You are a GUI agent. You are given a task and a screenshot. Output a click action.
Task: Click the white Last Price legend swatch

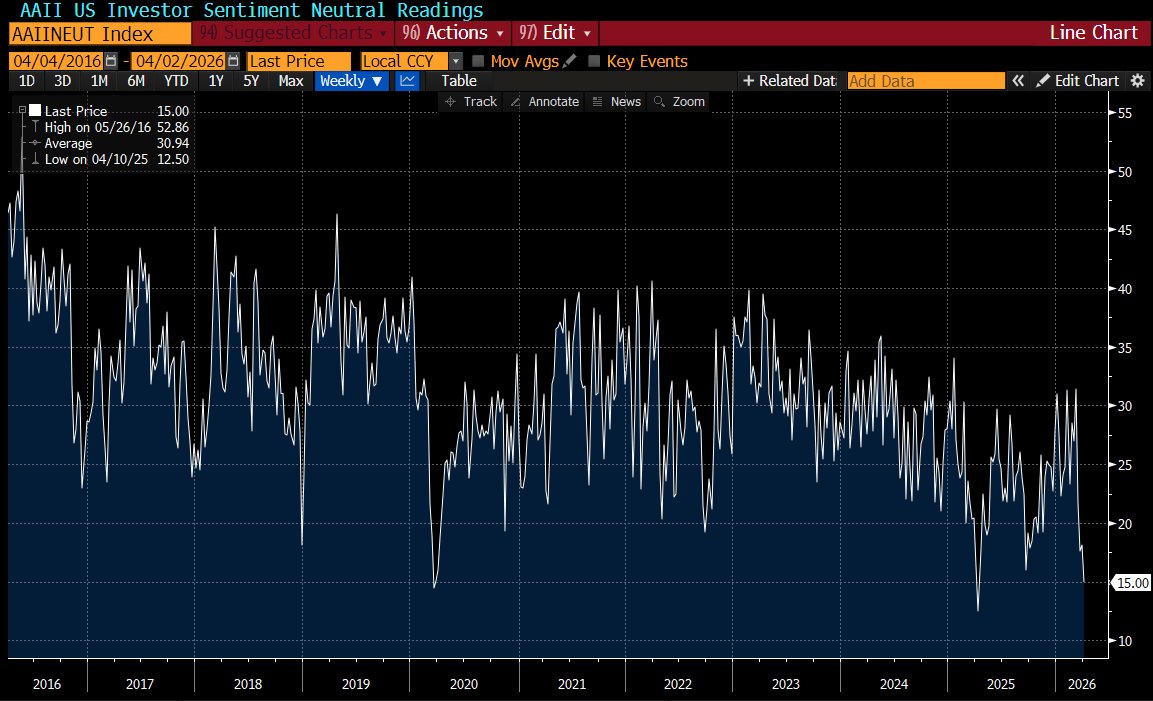point(35,110)
